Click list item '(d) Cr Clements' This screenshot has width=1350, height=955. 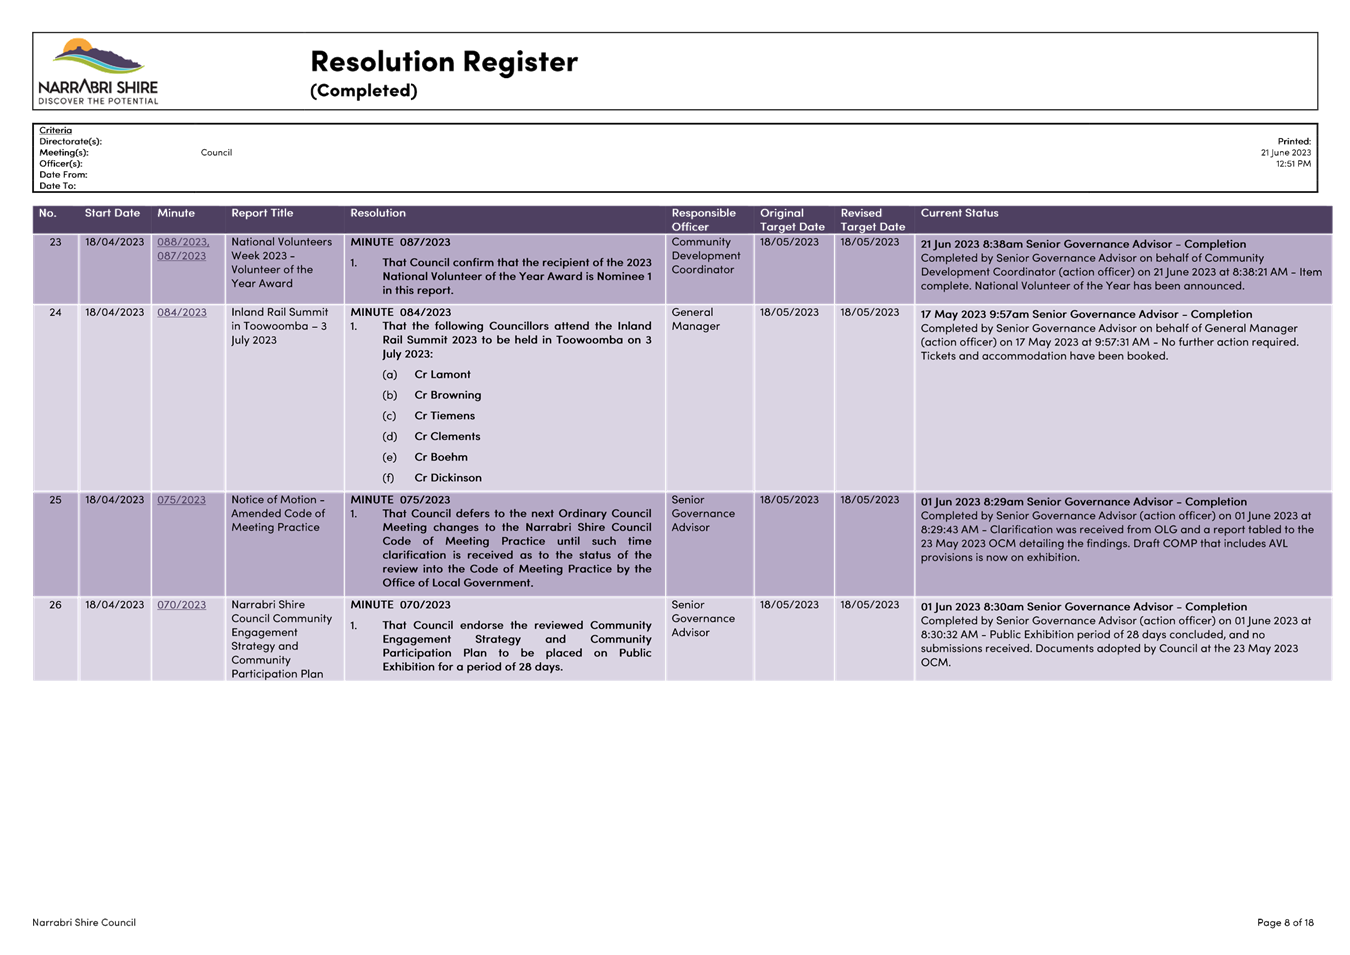431,437
